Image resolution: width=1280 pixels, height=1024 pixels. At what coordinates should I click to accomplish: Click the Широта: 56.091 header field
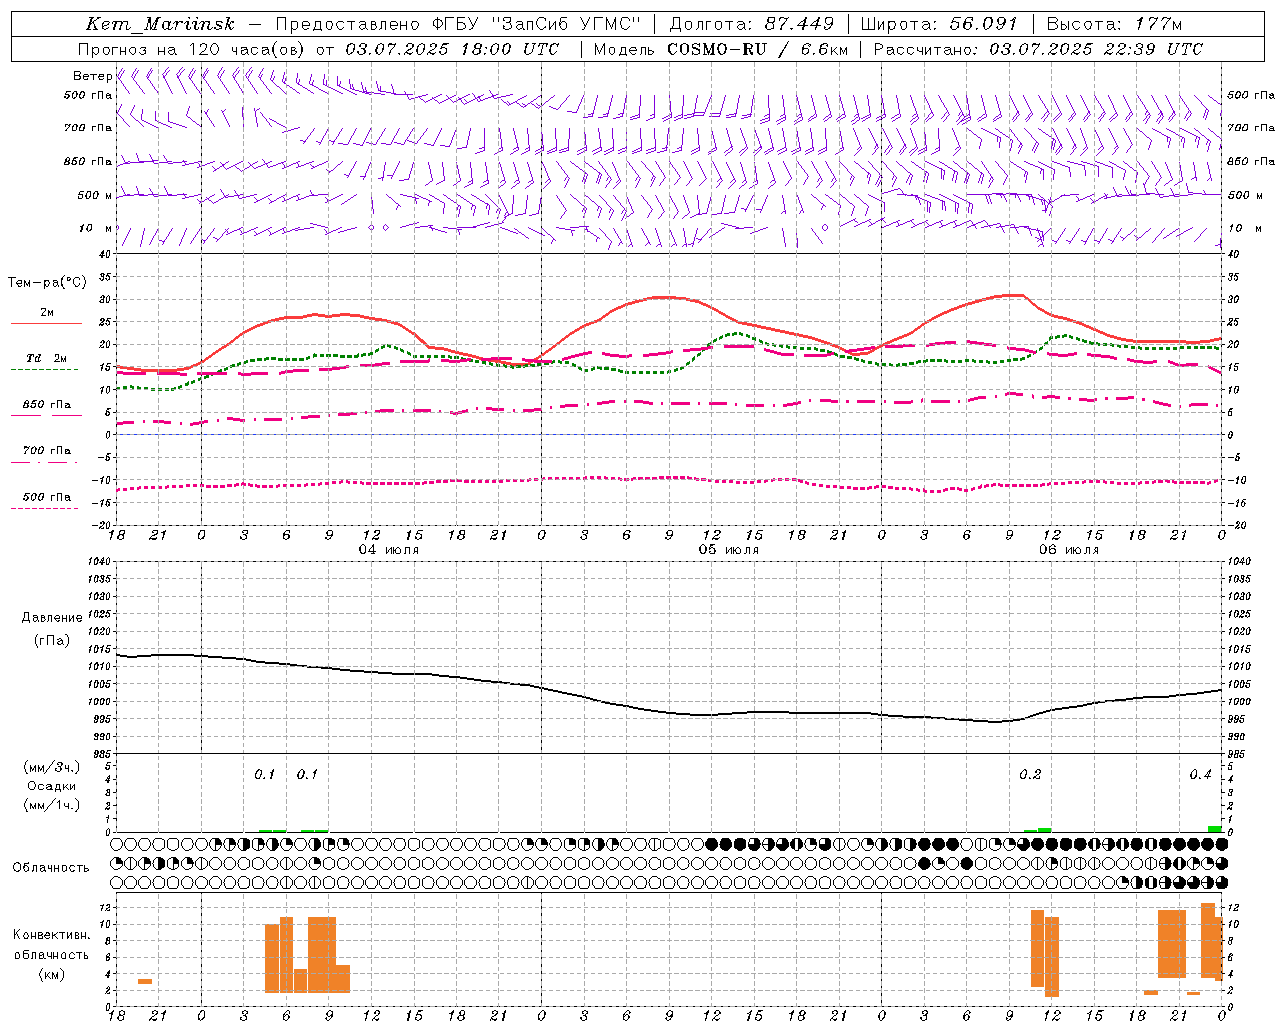939,24
